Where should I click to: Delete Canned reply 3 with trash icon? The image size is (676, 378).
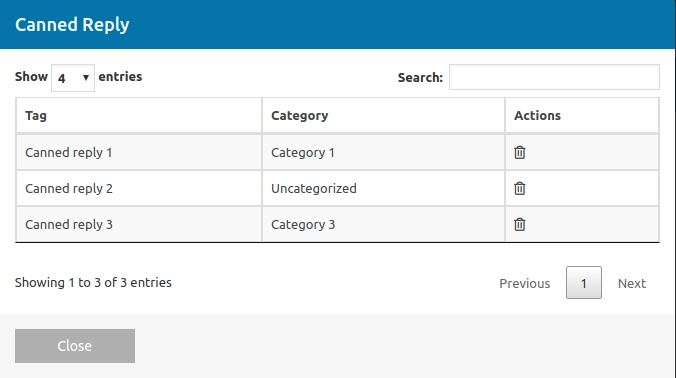point(520,225)
